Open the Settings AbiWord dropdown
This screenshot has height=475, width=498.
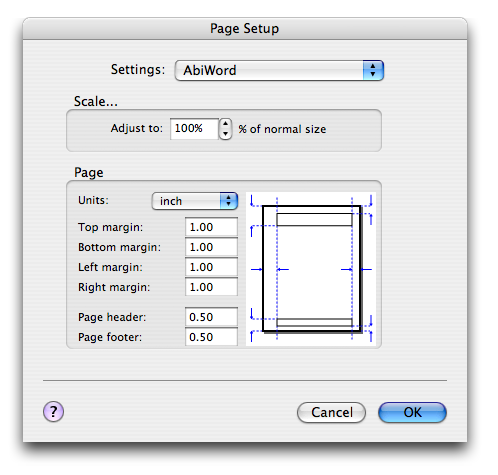point(279,70)
